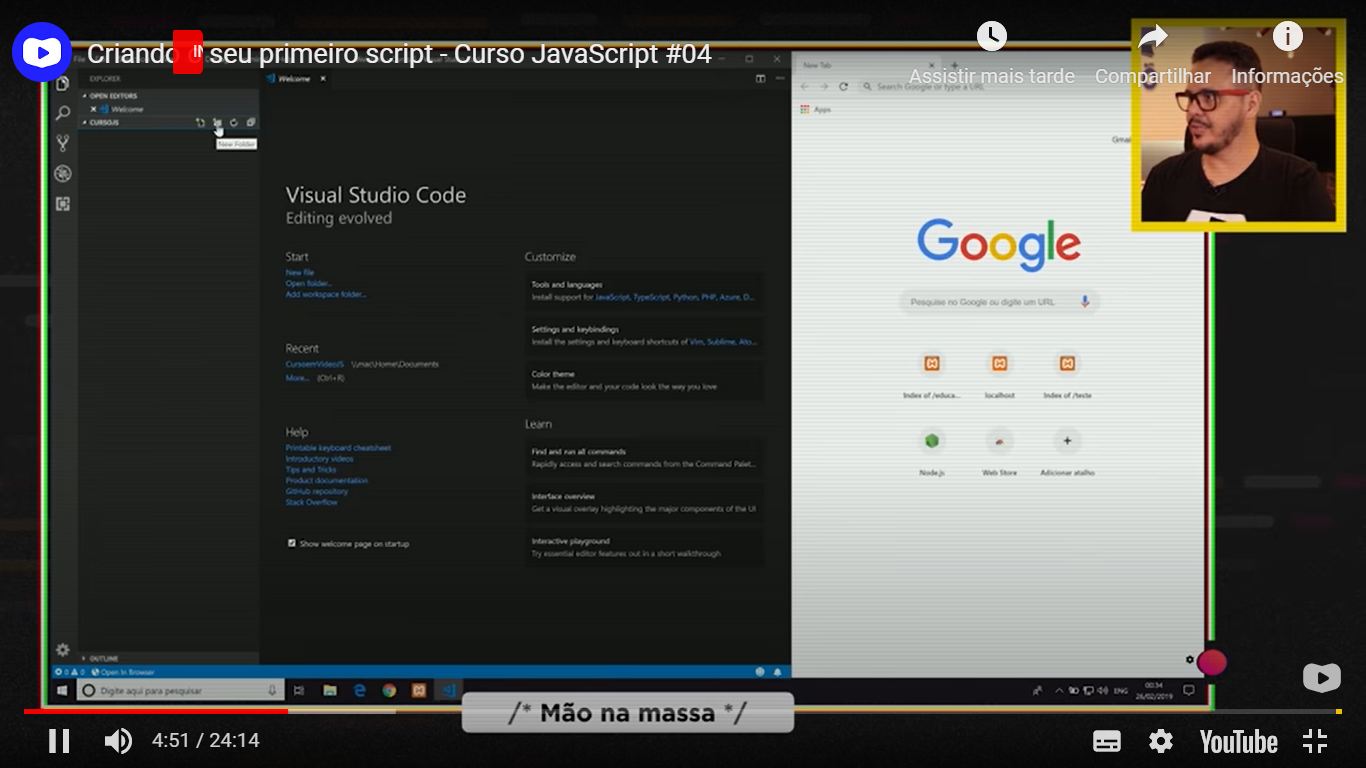This screenshot has width=1366, height=768.
Task: Exit fullscreen mode
Action: [x=1315, y=741]
